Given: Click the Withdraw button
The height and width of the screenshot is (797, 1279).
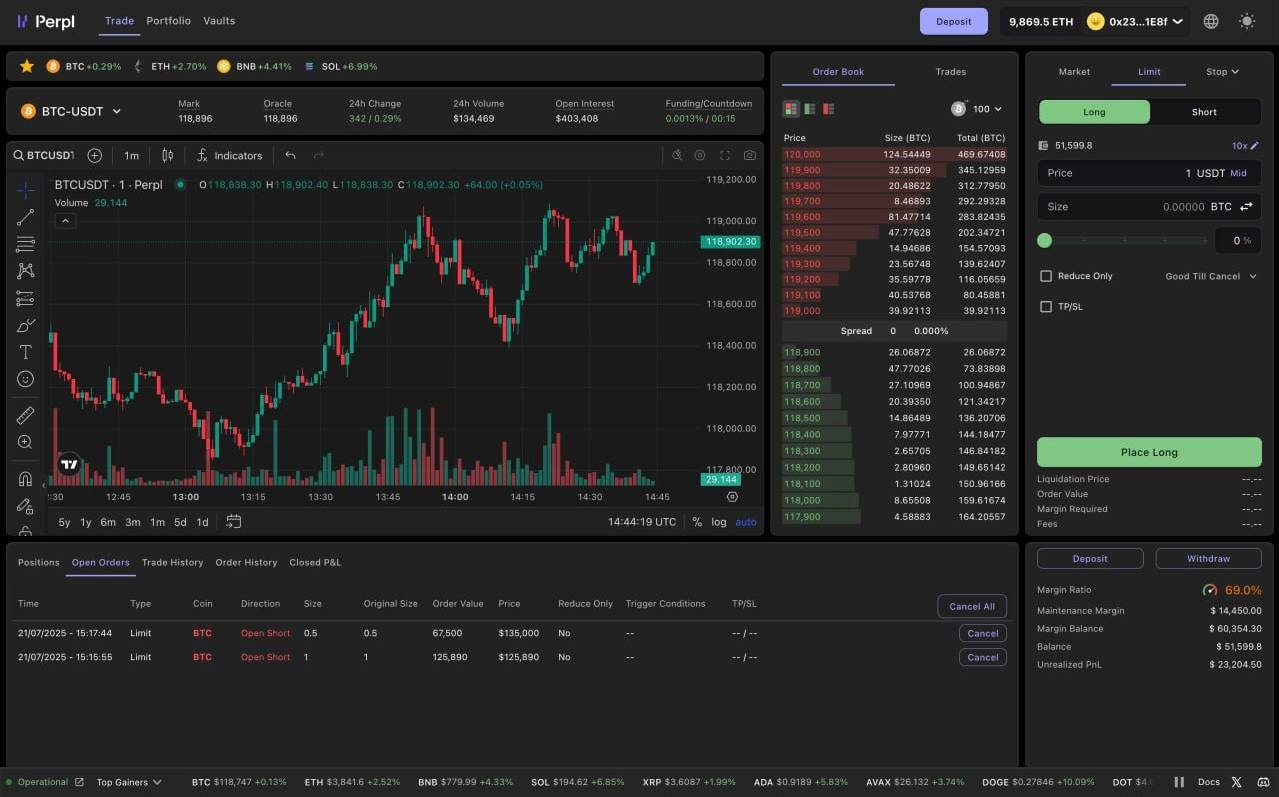Looking at the screenshot, I should [1208, 558].
